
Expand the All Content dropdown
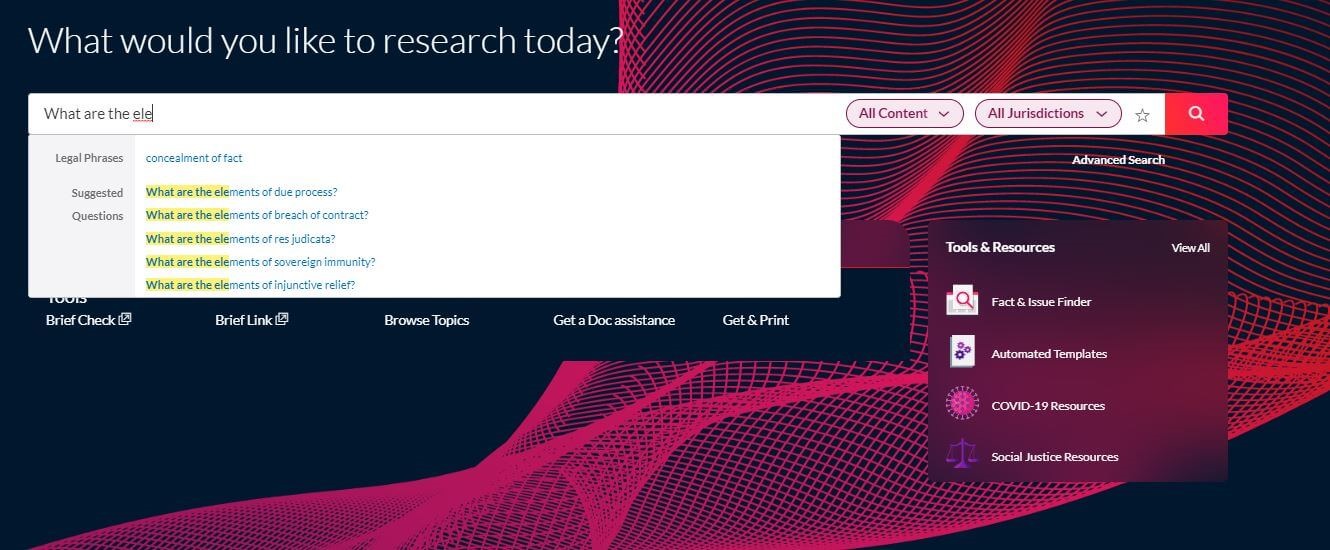[904, 114]
